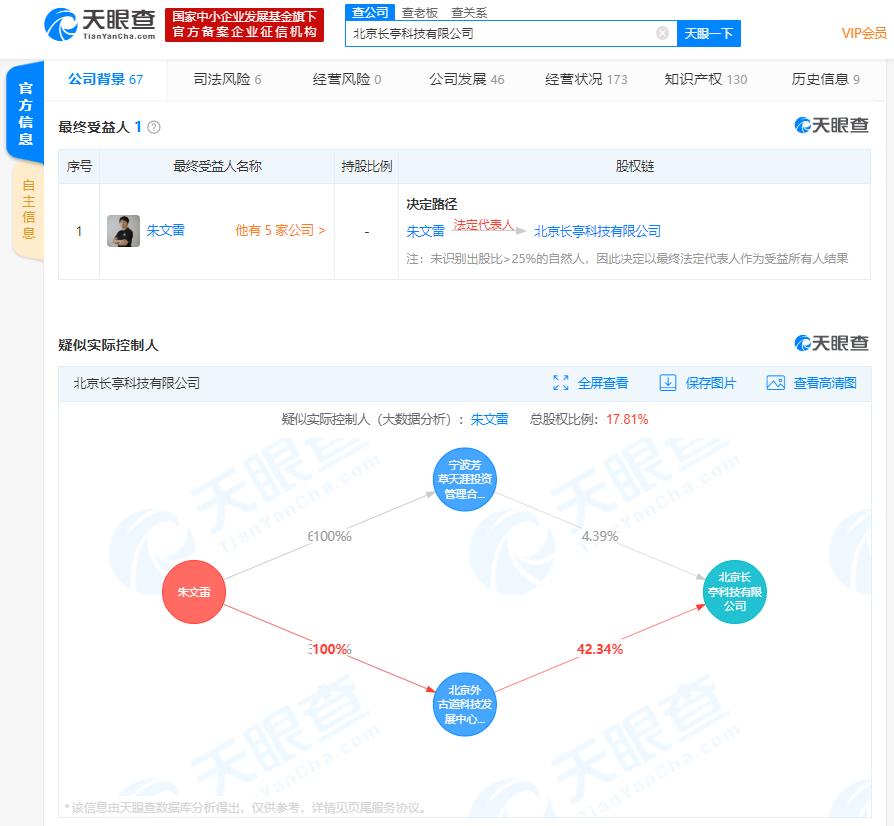This screenshot has height=826, width=894.
Task: Select the 宁波芳草天涯投资 node
Action: point(465,479)
